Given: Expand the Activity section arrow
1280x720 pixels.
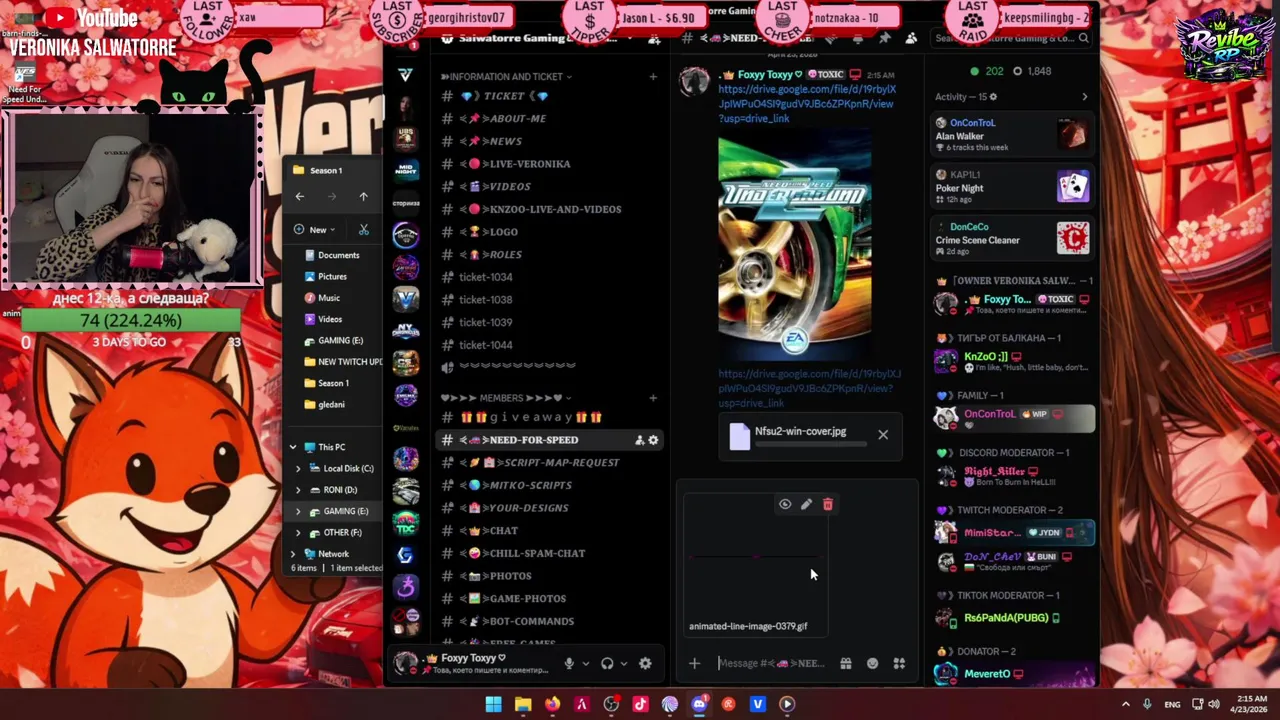Looking at the screenshot, I should [1085, 97].
